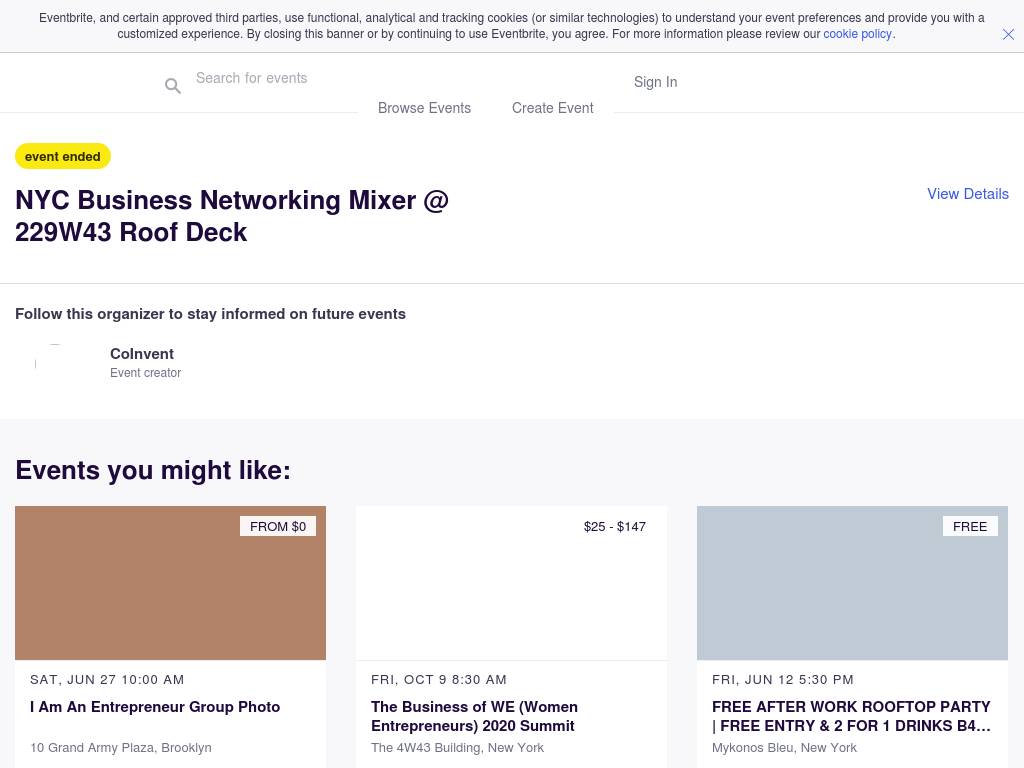The height and width of the screenshot is (768, 1024).
Task: Click Sign In link
Action: (x=655, y=82)
